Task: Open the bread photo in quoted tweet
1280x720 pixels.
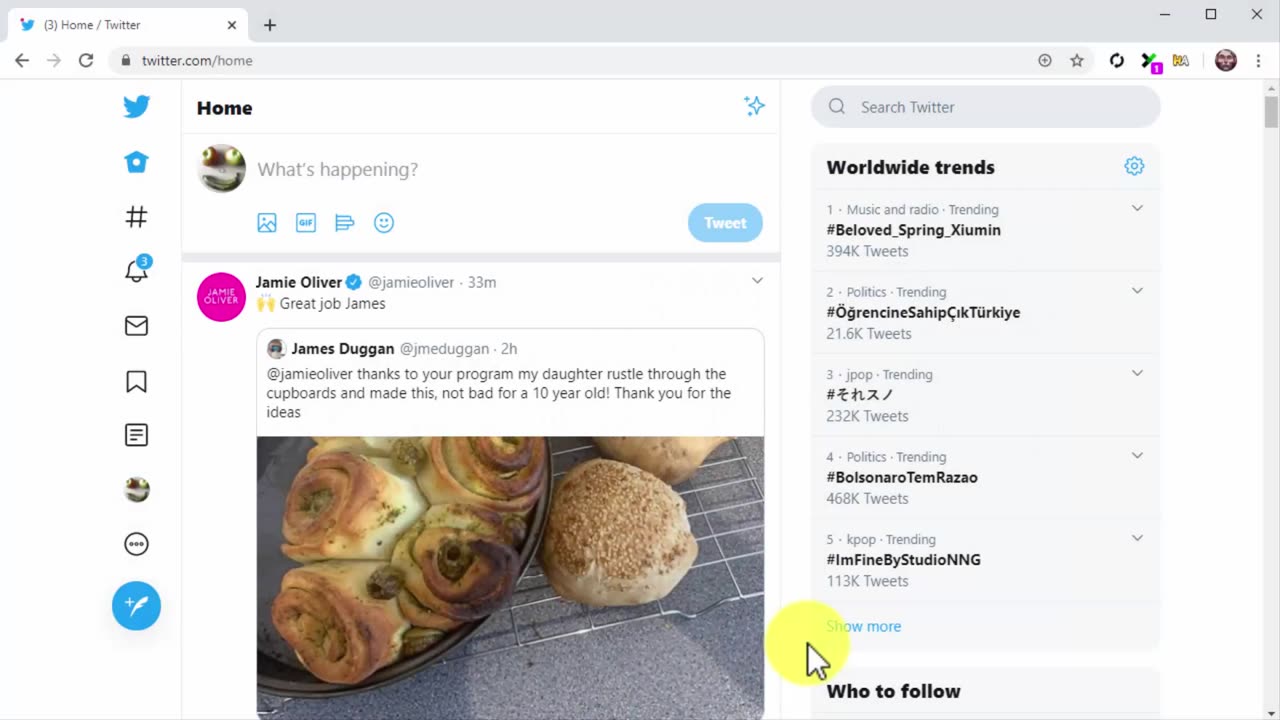Action: (510, 576)
